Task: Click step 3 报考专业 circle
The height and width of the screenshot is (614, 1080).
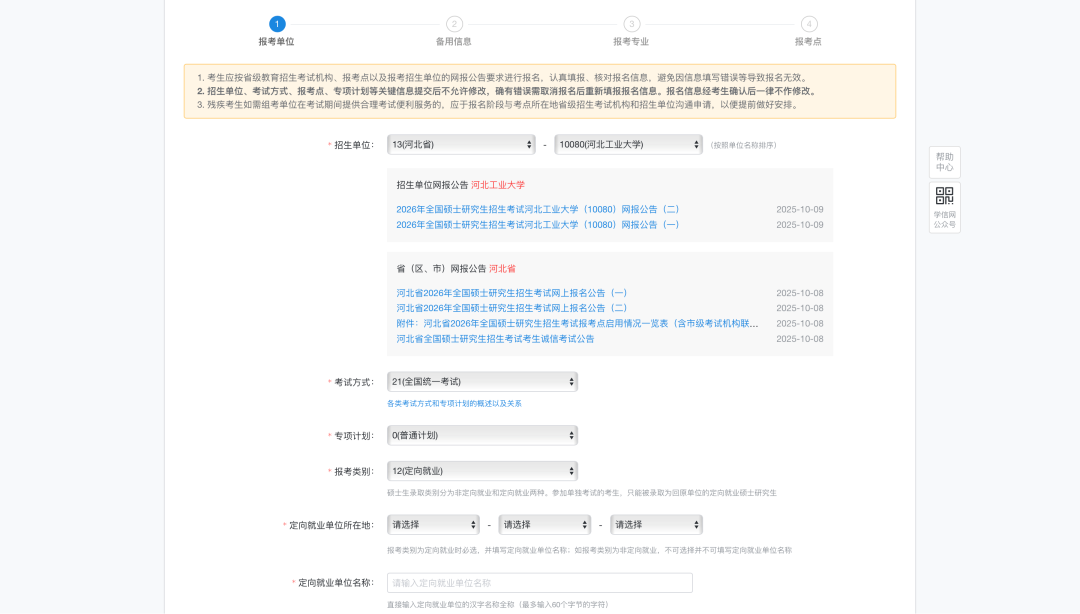Action: pos(631,24)
